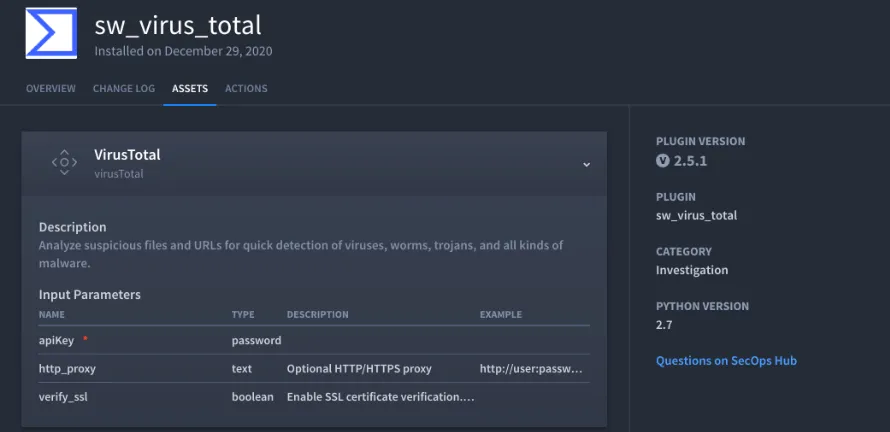Screen dimensions: 890x432
Task: Click the sw_virus_total sigma logo icon
Action: pos(51,33)
